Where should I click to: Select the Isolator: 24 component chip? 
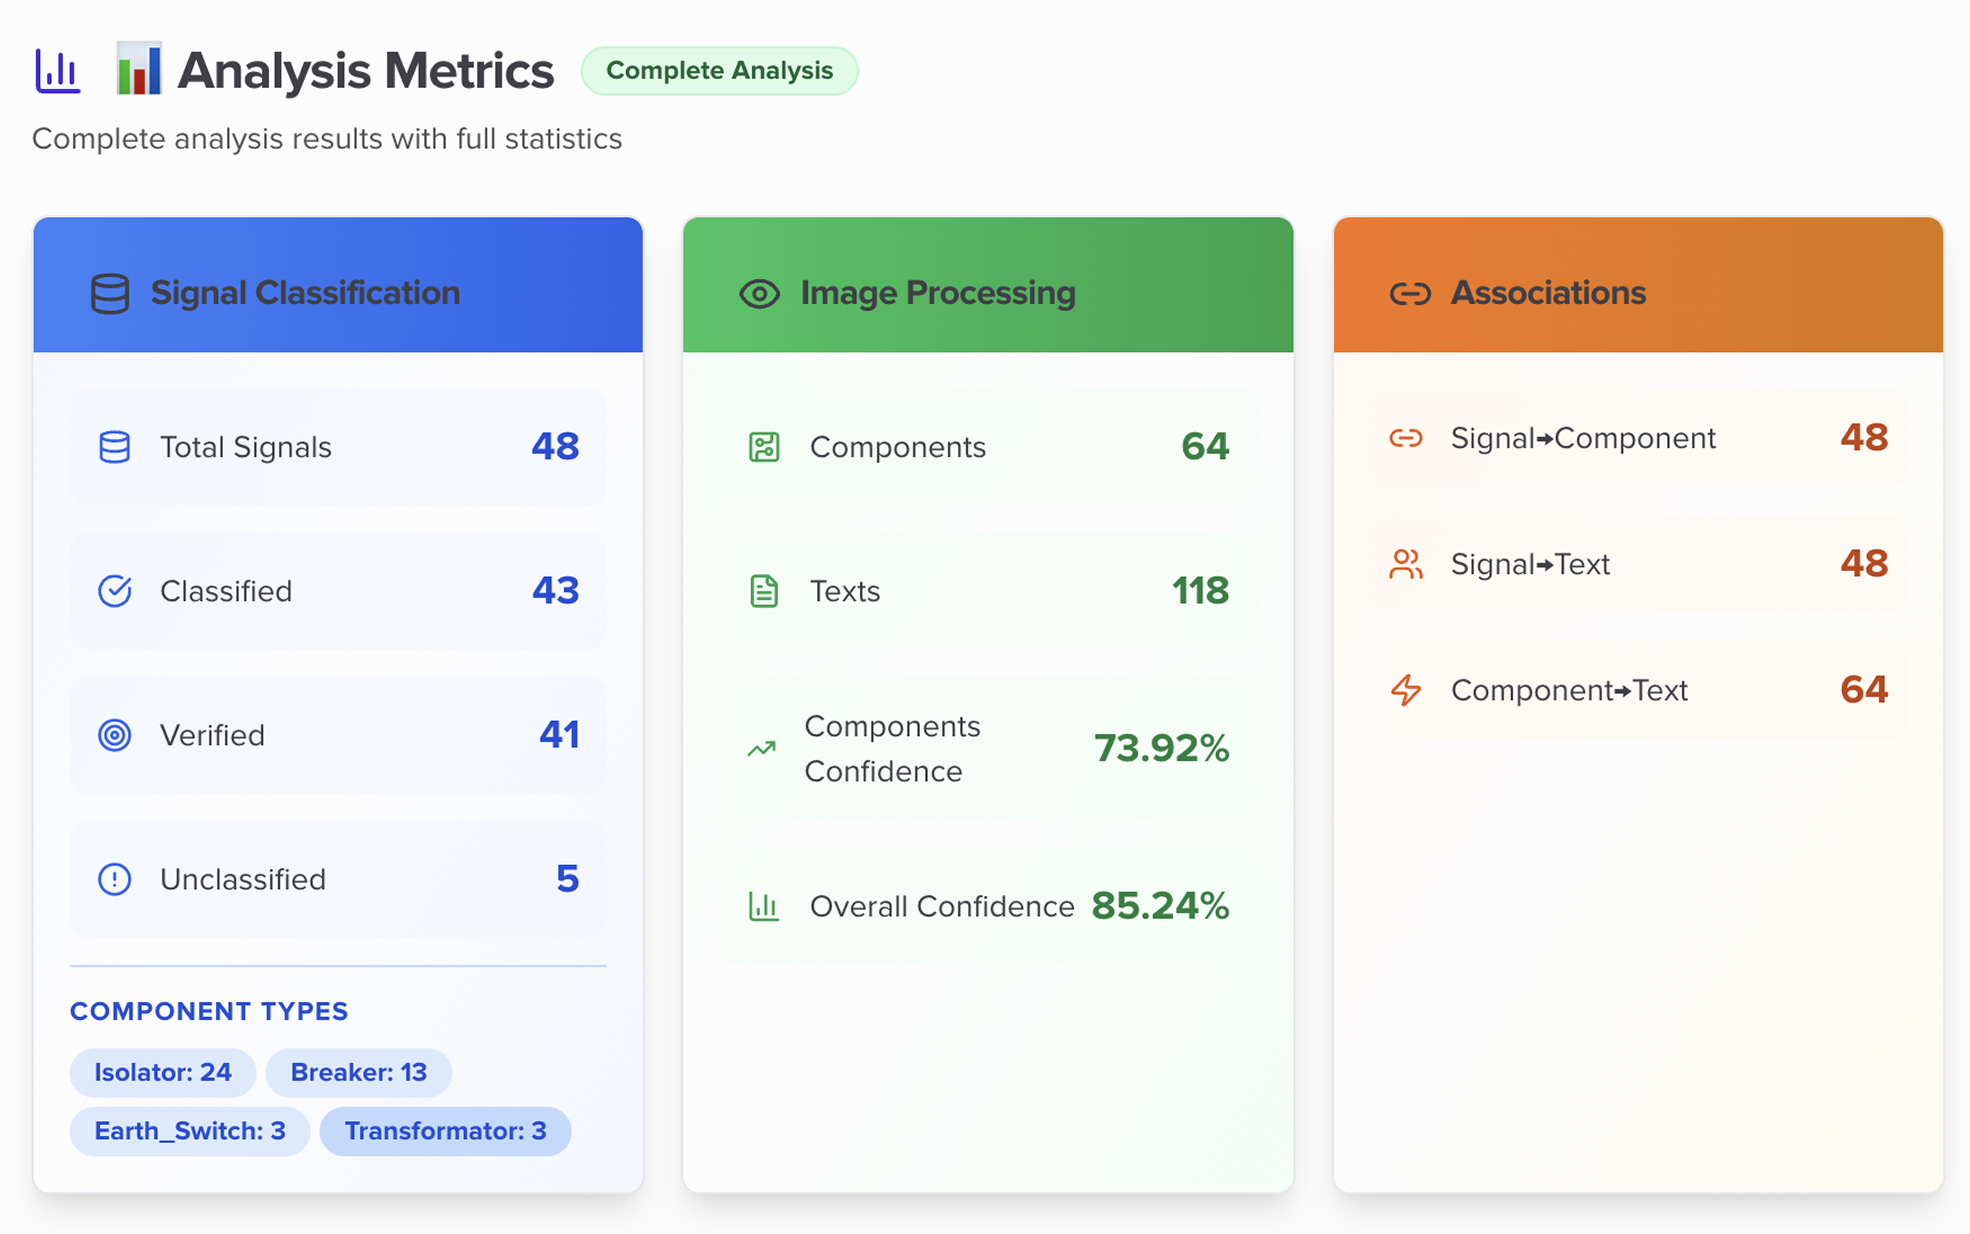pos(163,1072)
